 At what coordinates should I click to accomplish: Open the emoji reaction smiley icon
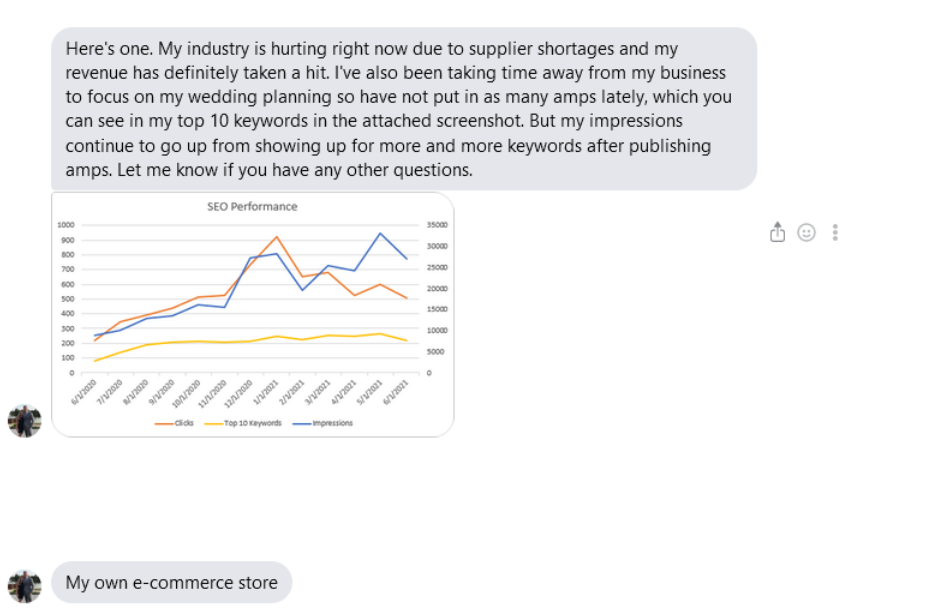pos(806,232)
